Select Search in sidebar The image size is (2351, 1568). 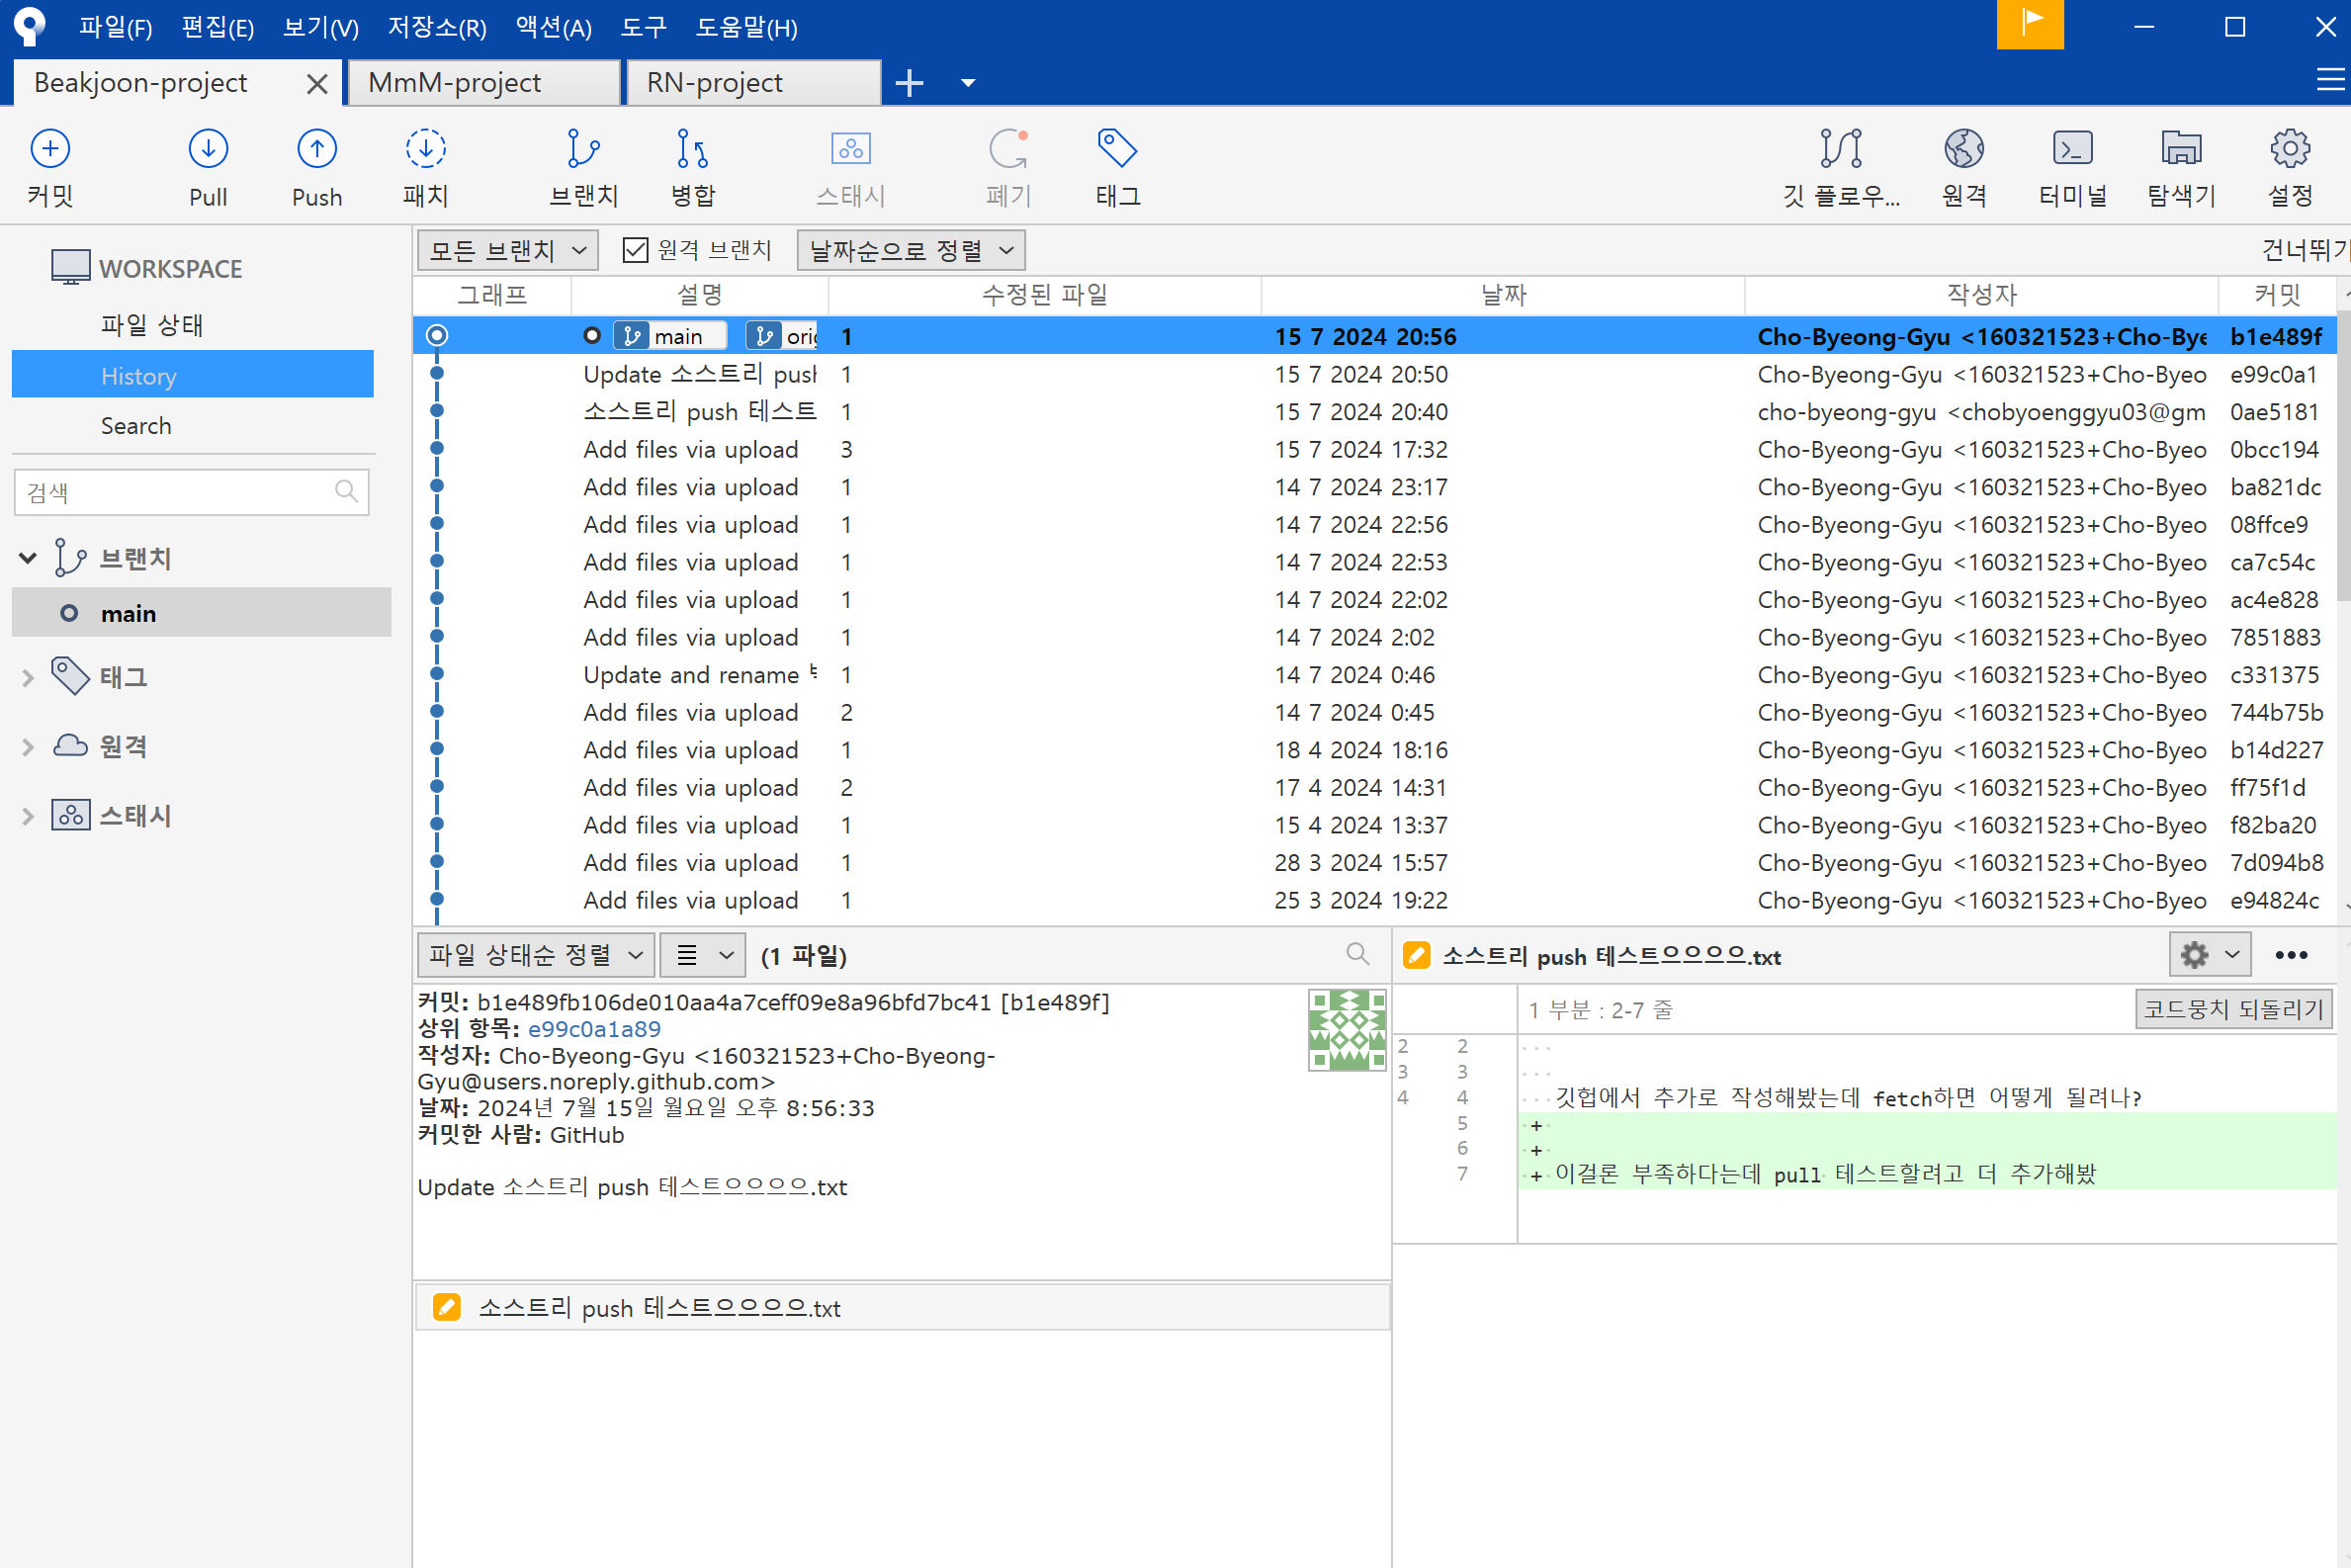tap(136, 426)
